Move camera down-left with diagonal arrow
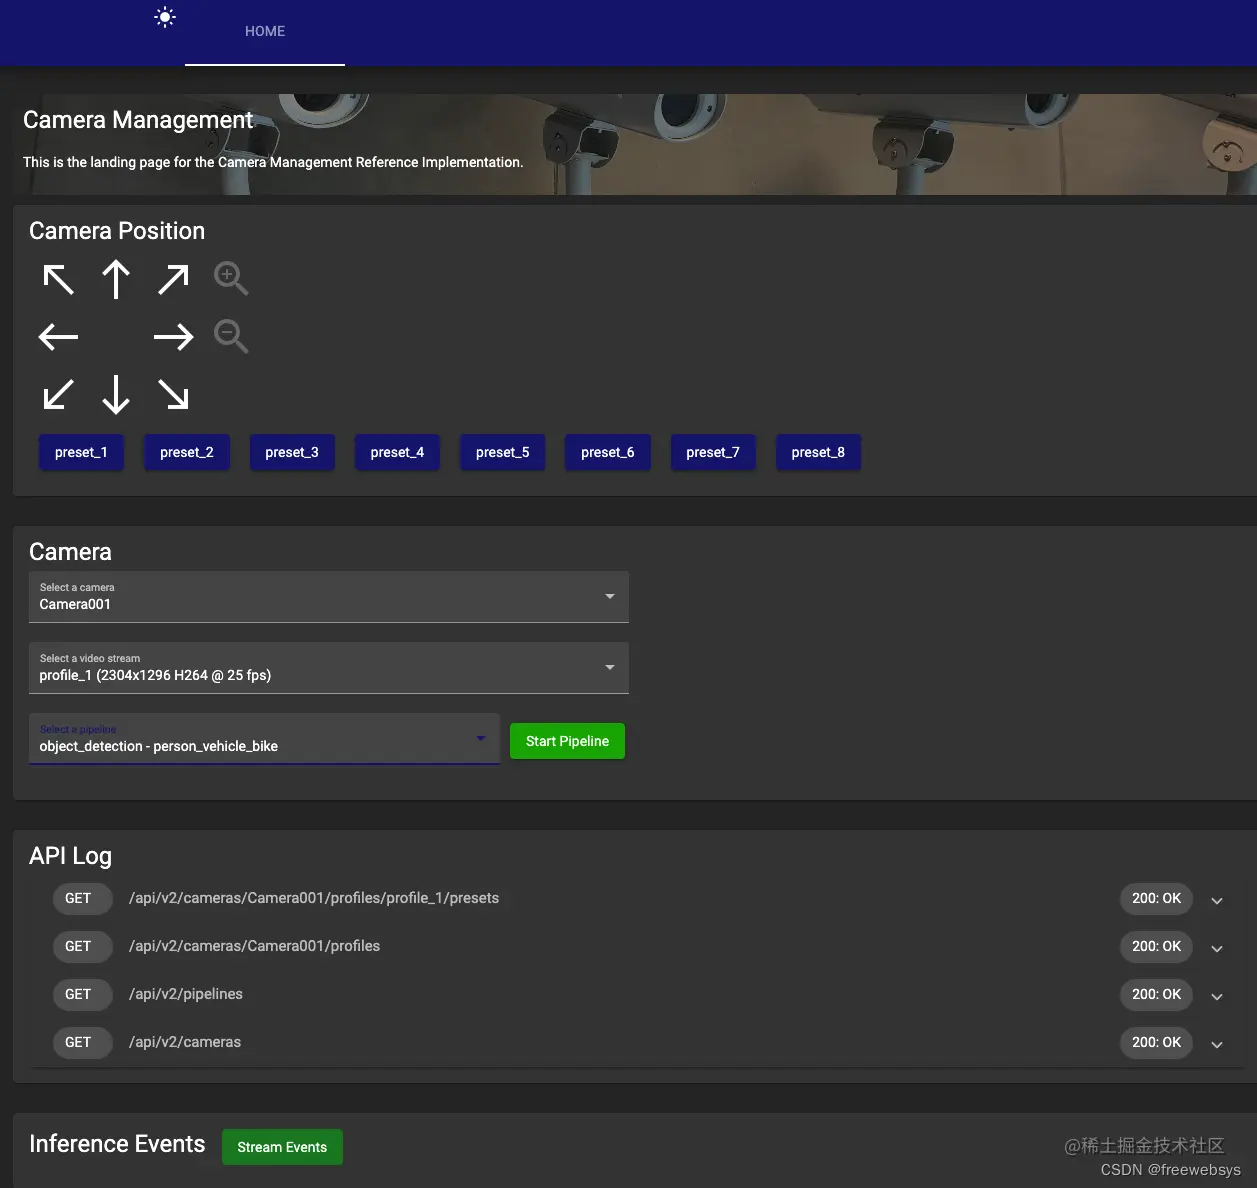1257x1188 pixels. point(59,394)
